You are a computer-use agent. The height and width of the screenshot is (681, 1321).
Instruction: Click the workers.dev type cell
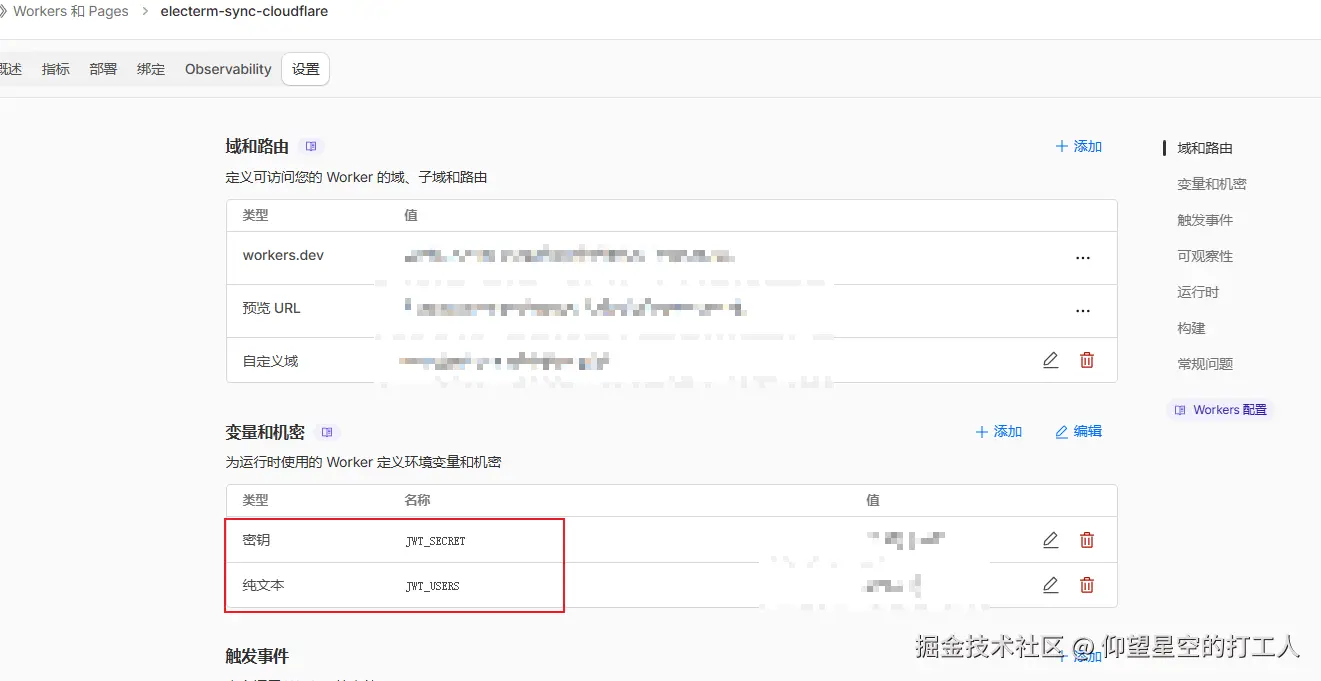click(x=283, y=255)
